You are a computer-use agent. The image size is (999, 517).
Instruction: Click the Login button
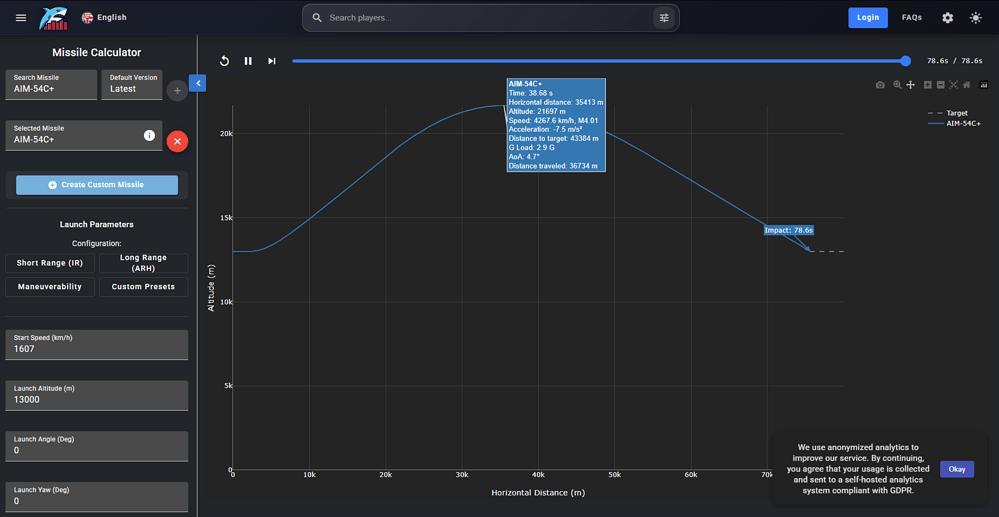click(x=868, y=18)
